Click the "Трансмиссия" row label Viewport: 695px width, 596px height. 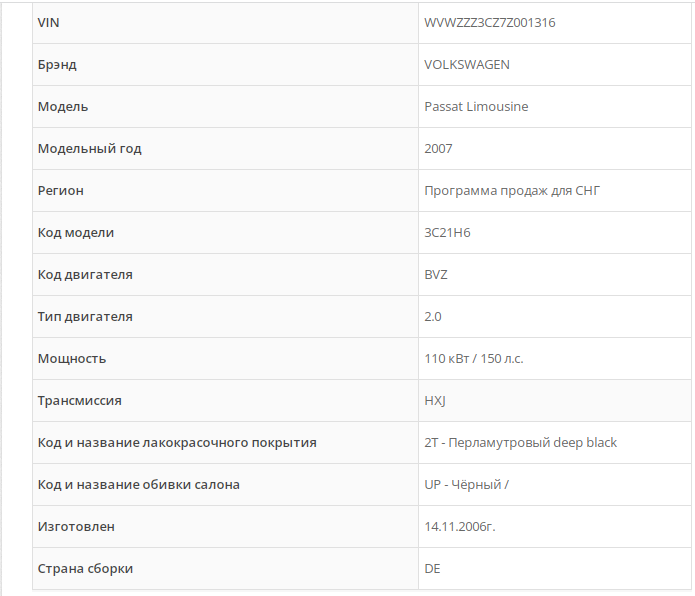[x=79, y=400]
